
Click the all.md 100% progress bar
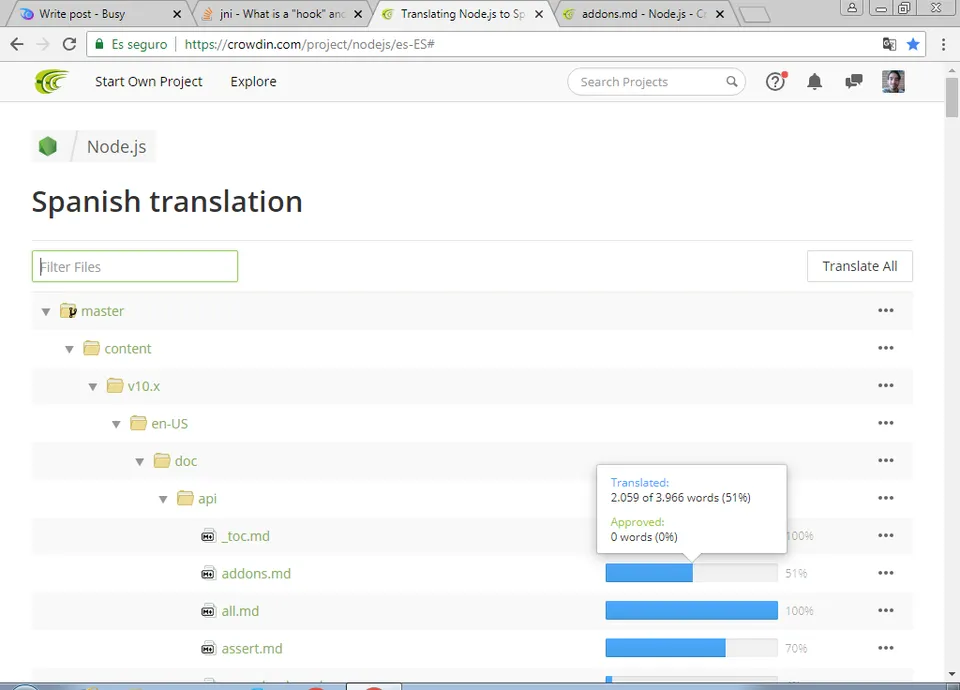691,610
